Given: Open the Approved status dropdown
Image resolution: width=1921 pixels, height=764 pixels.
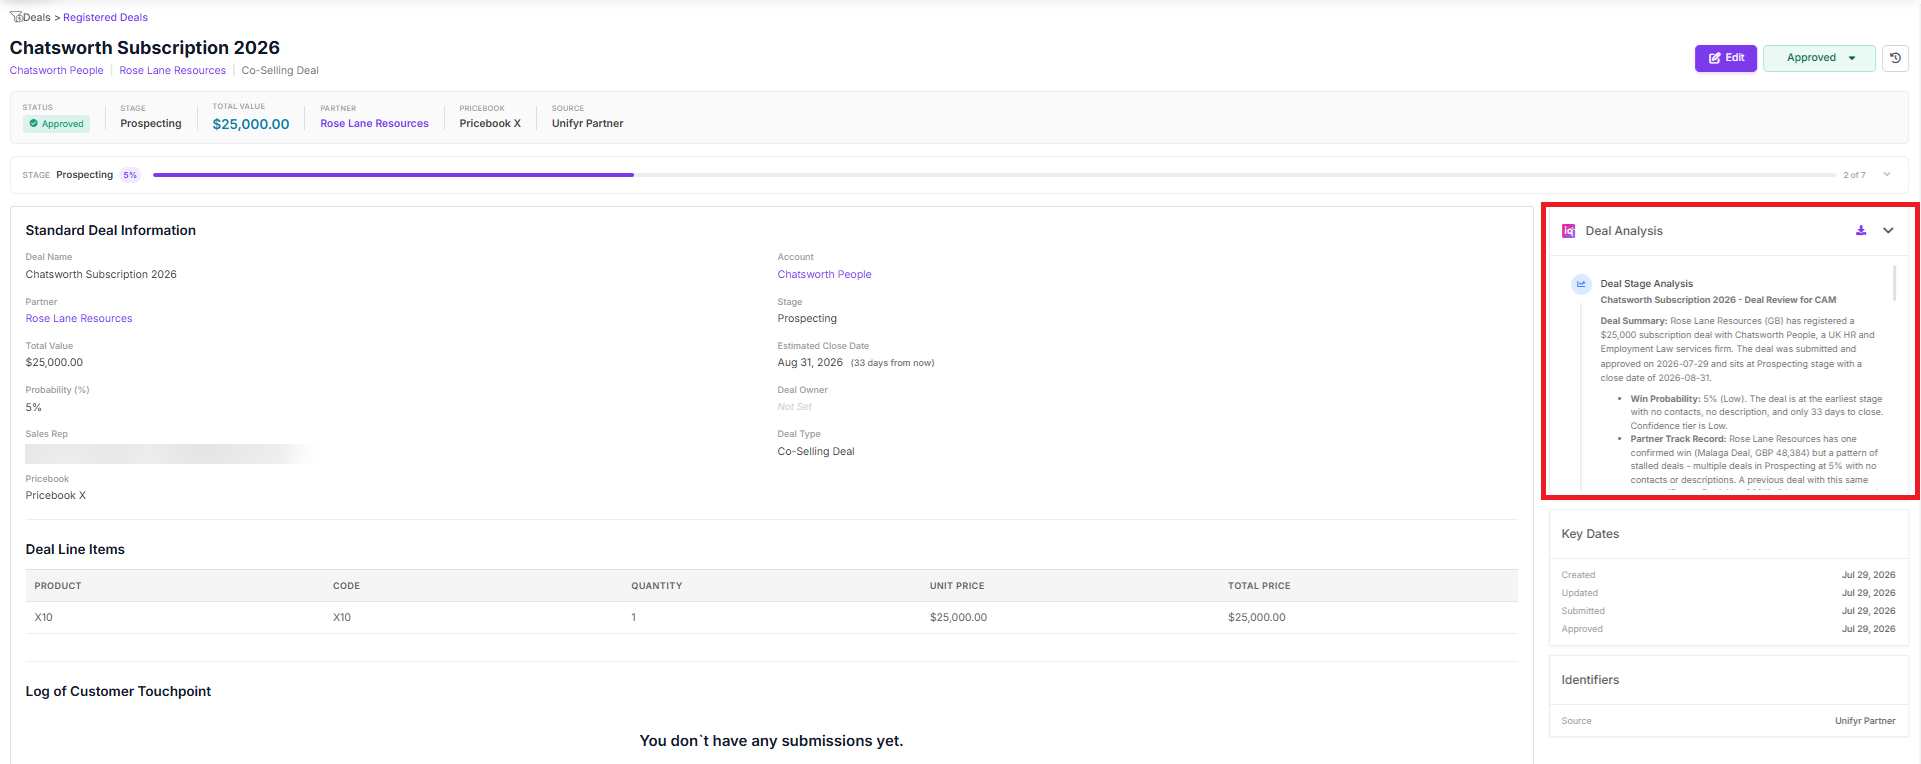Looking at the screenshot, I should [x=1820, y=58].
